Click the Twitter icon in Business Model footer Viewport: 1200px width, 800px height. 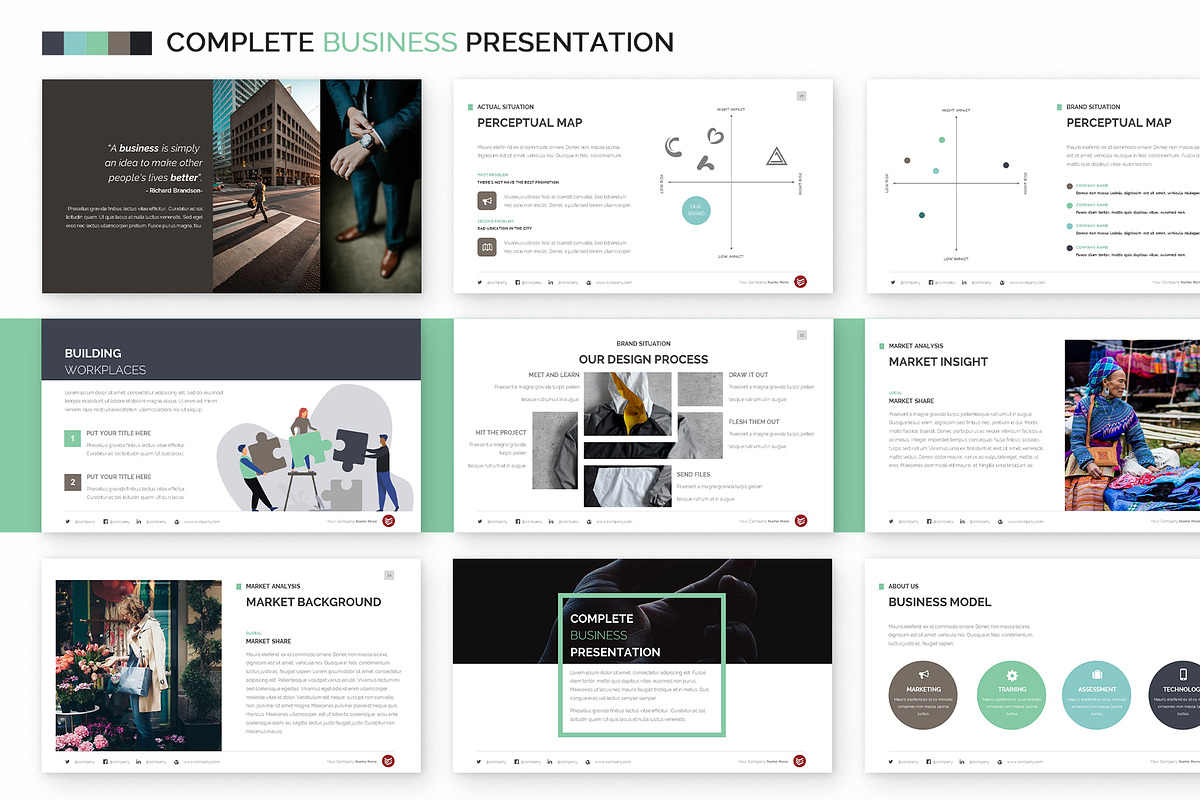pyautogui.click(x=892, y=761)
